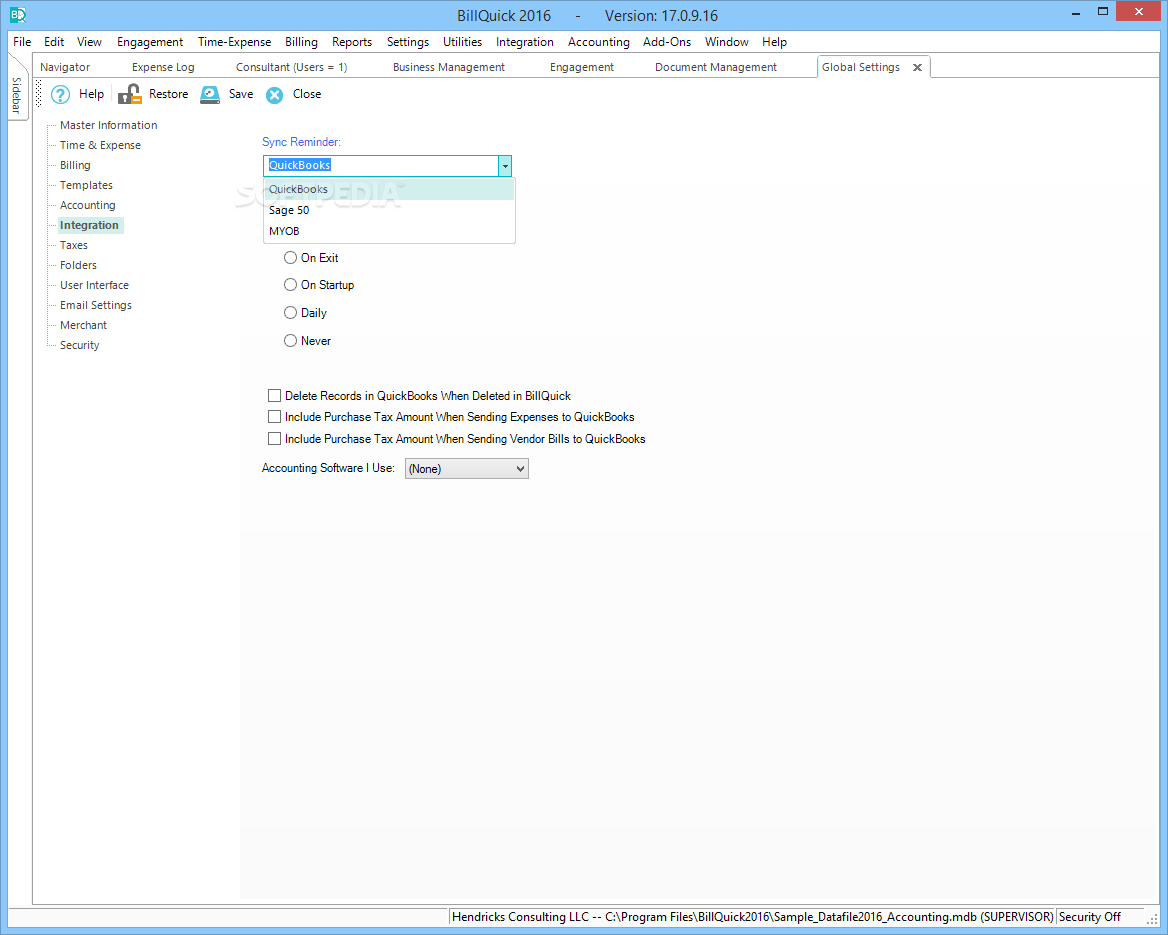Open the Edit menu
This screenshot has height=935, width=1168.
pyautogui.click(x=54, y=42)
